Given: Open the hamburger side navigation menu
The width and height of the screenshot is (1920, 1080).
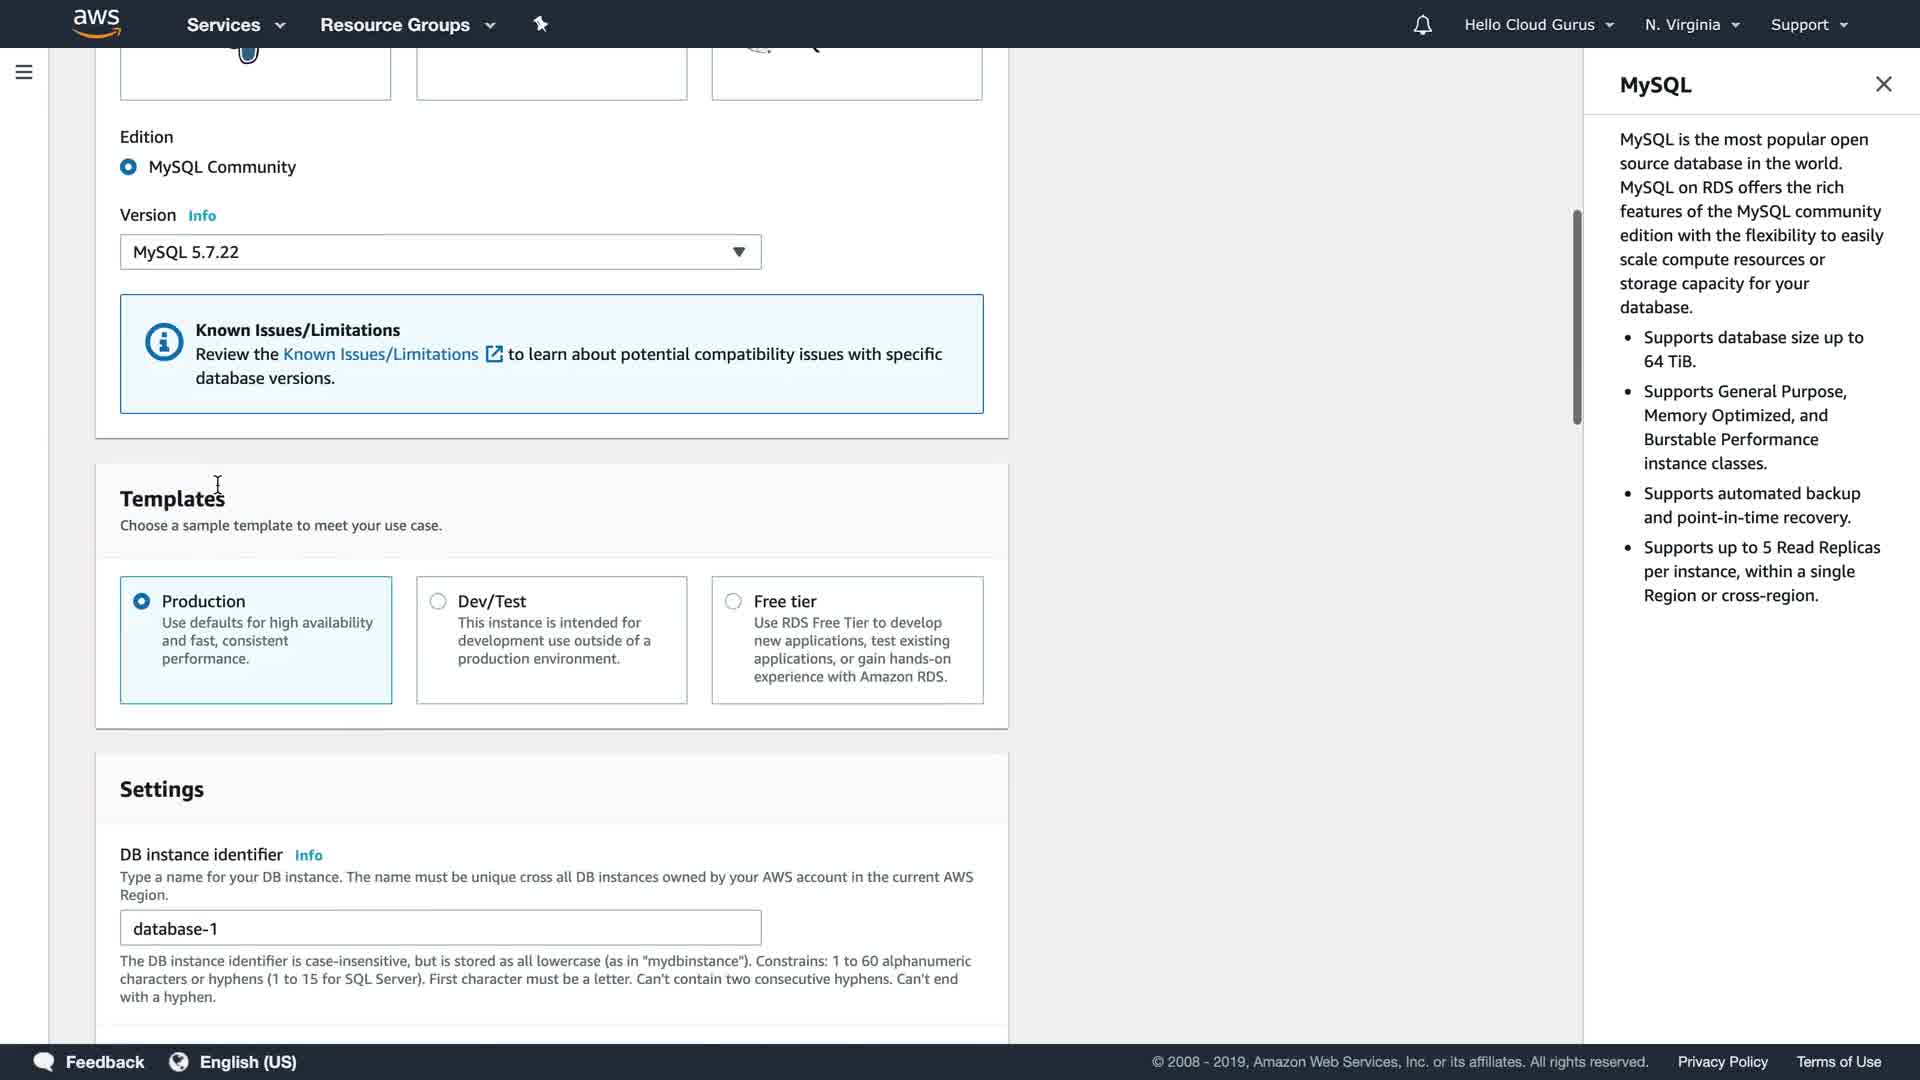Looking at the screenshot, I should 24,72.
